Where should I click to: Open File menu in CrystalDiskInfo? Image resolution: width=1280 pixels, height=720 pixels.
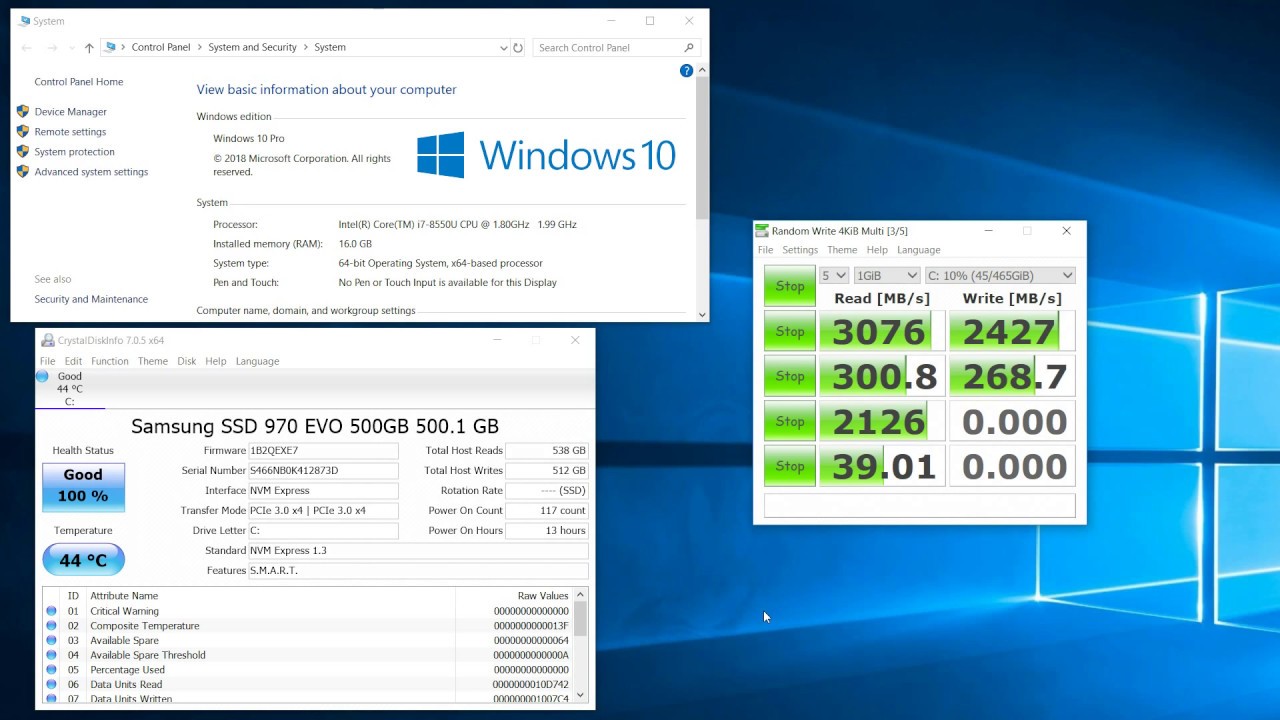coord(47,361)
